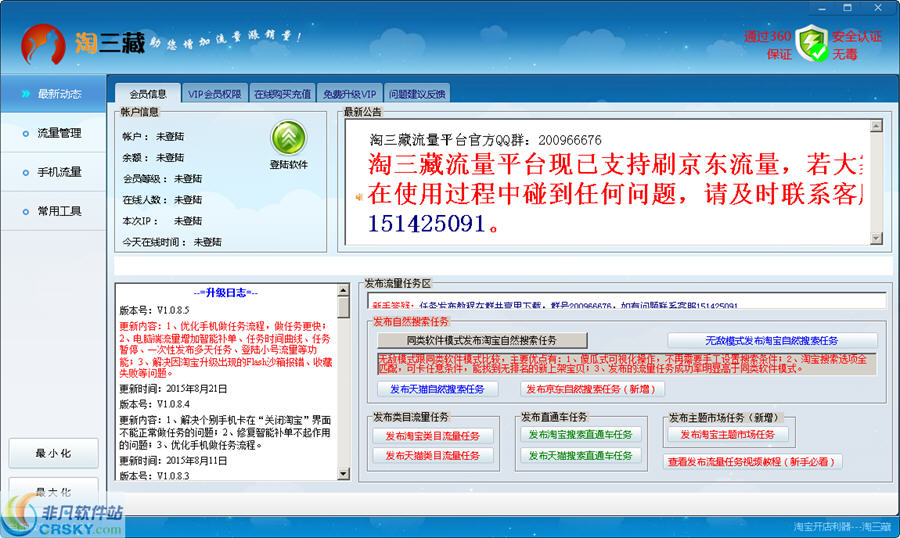Click the 安全认证无毒 text
Screen dimensions: 900x538
856,45
